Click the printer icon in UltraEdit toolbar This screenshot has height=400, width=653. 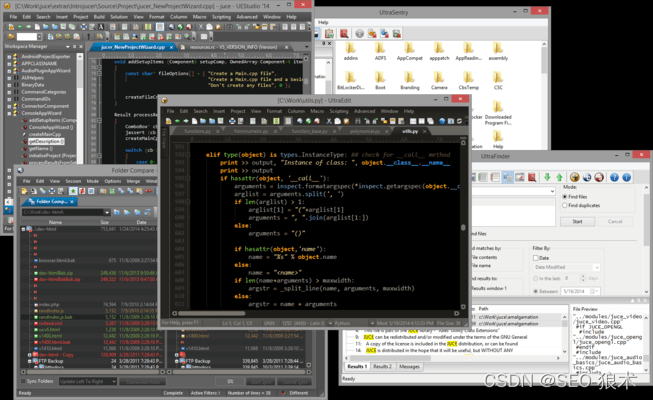click(x=232, y=121)
